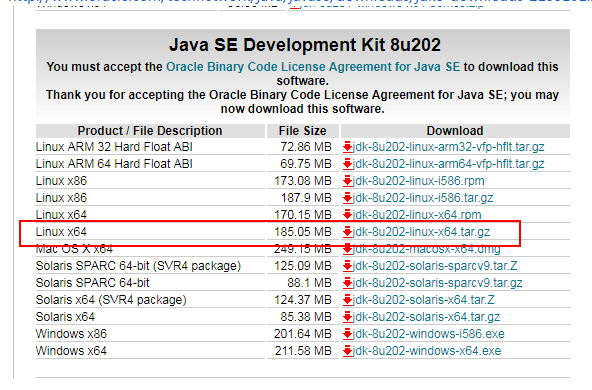
Task: Select the 201.64 MB file size cell
Action: 303,334
